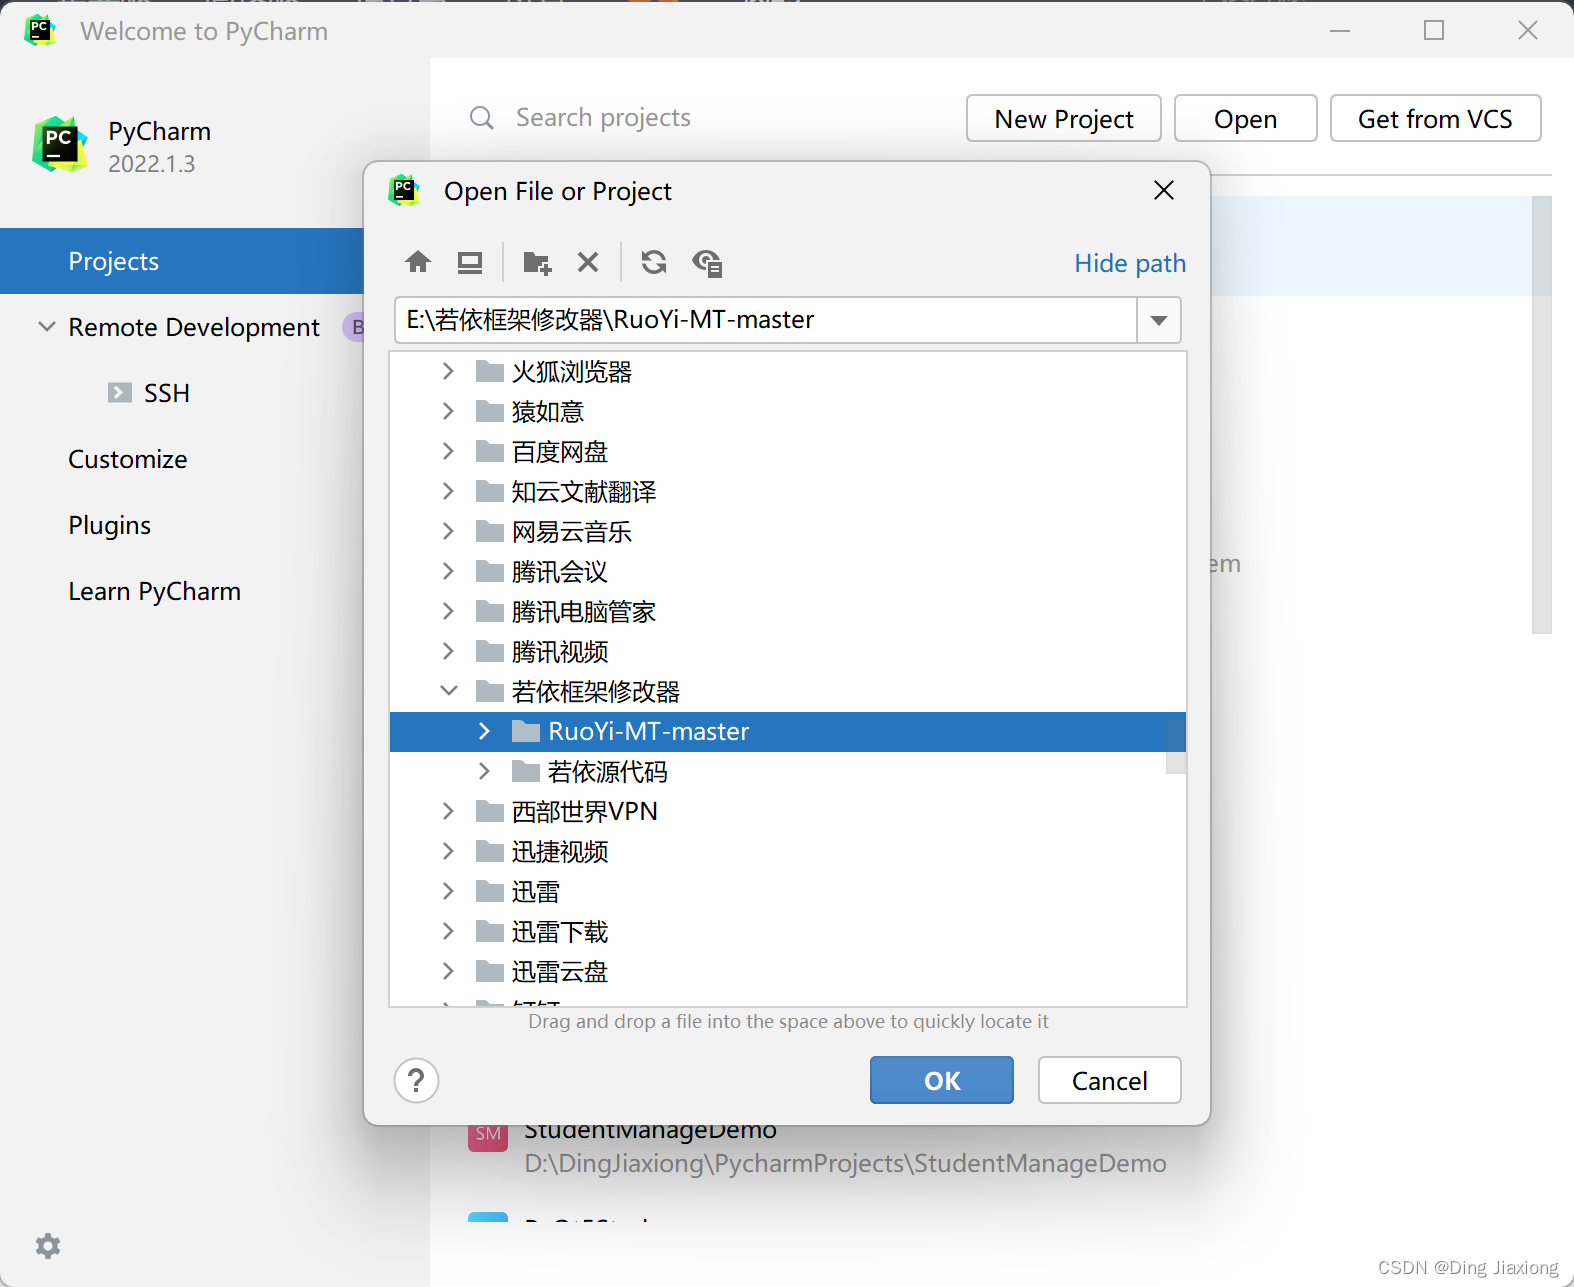Open the Projects tab in sidebar
The width and height of the screenshot is (1574, 1287).
[x=182, y=261]
